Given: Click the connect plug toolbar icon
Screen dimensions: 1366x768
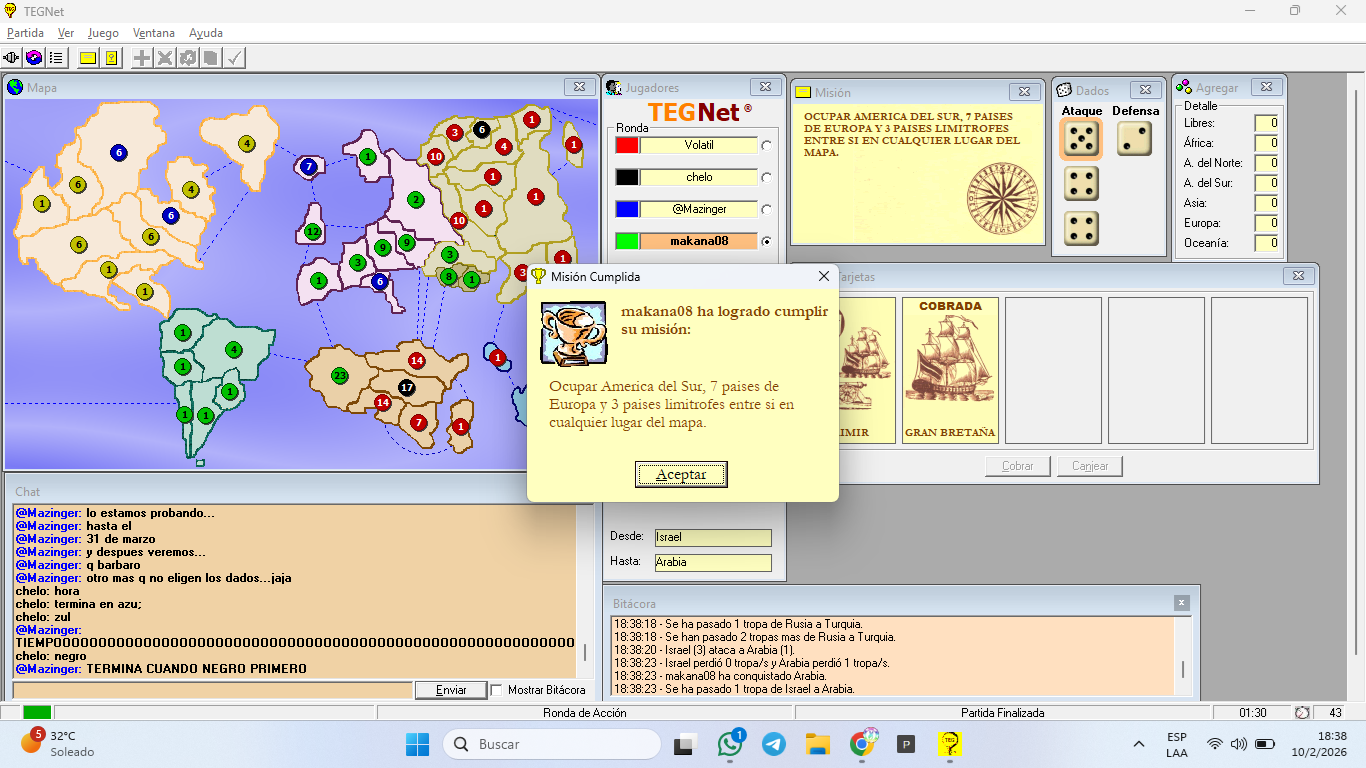Looking at the screenshot, I should [12, 58].
